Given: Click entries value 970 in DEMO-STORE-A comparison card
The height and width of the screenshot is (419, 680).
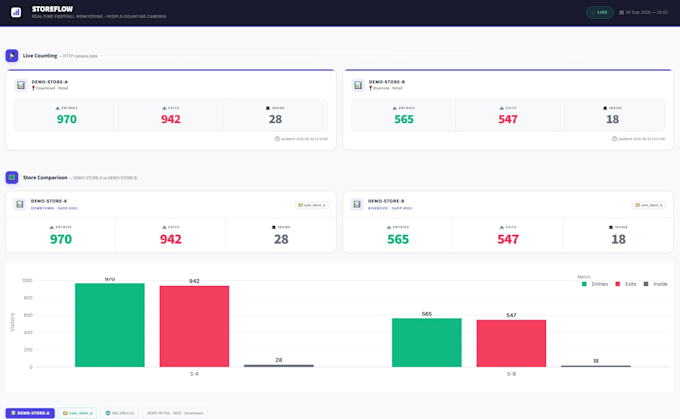Looking at the screenshot, I should [x=61, y=239].
